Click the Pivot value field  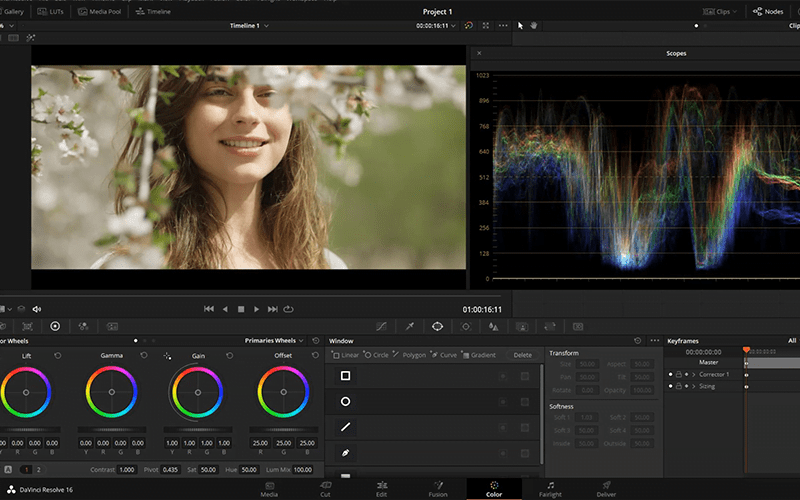(x=170, y=469)
